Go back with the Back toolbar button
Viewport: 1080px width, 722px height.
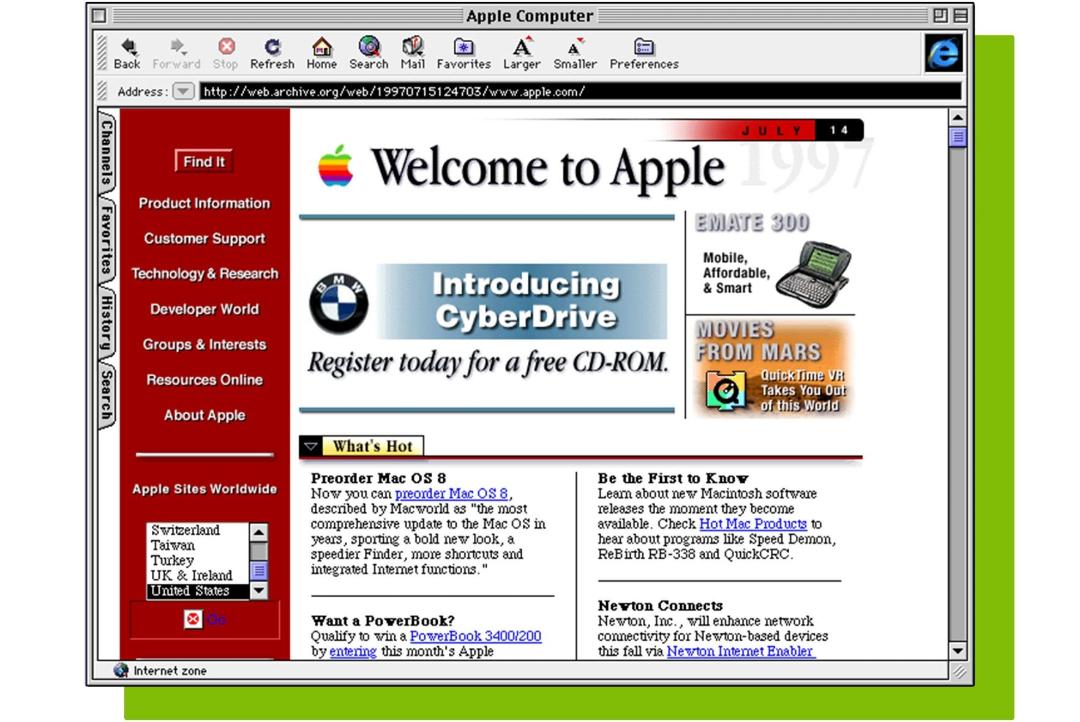point(127,54)
